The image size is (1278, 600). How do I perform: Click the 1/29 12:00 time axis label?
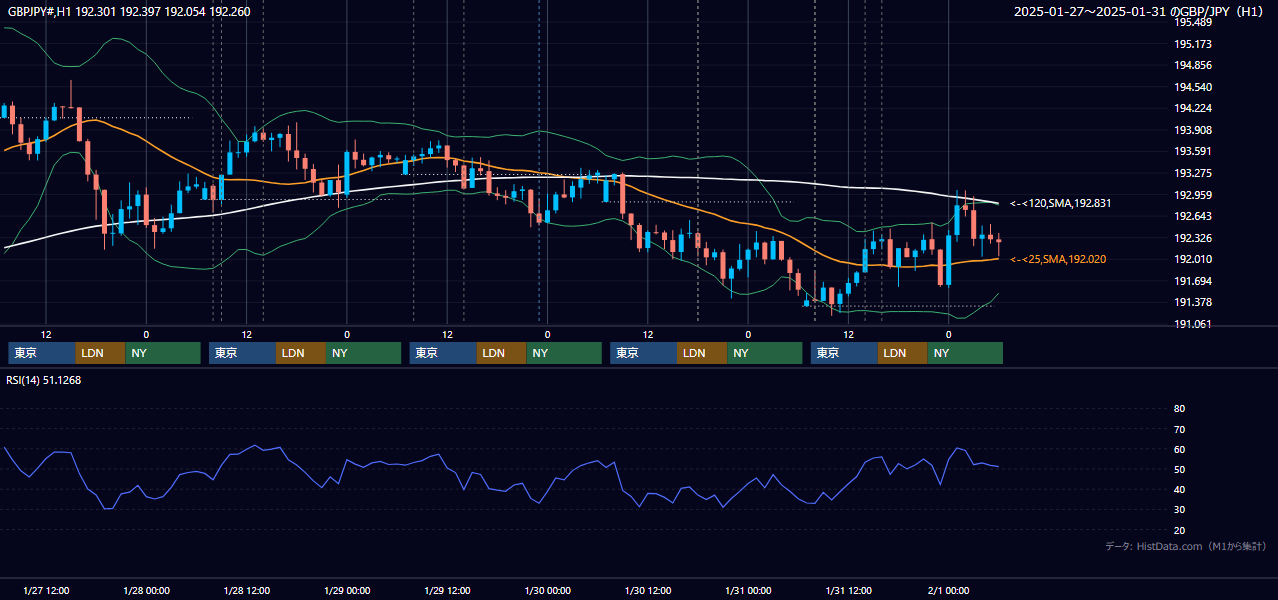tap(447, 591)
